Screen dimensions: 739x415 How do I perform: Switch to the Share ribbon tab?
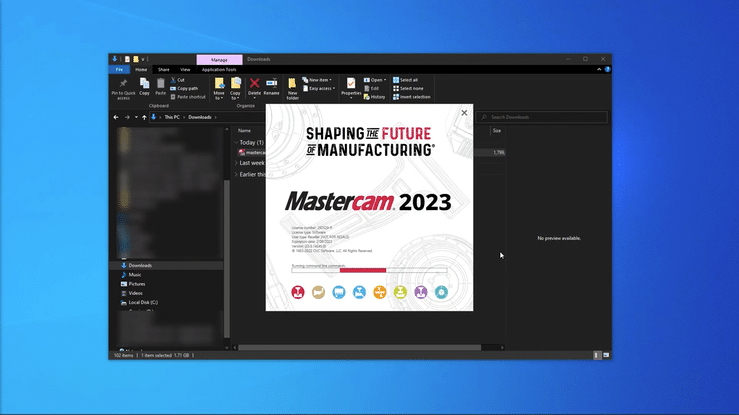click(x=164, y=70)
